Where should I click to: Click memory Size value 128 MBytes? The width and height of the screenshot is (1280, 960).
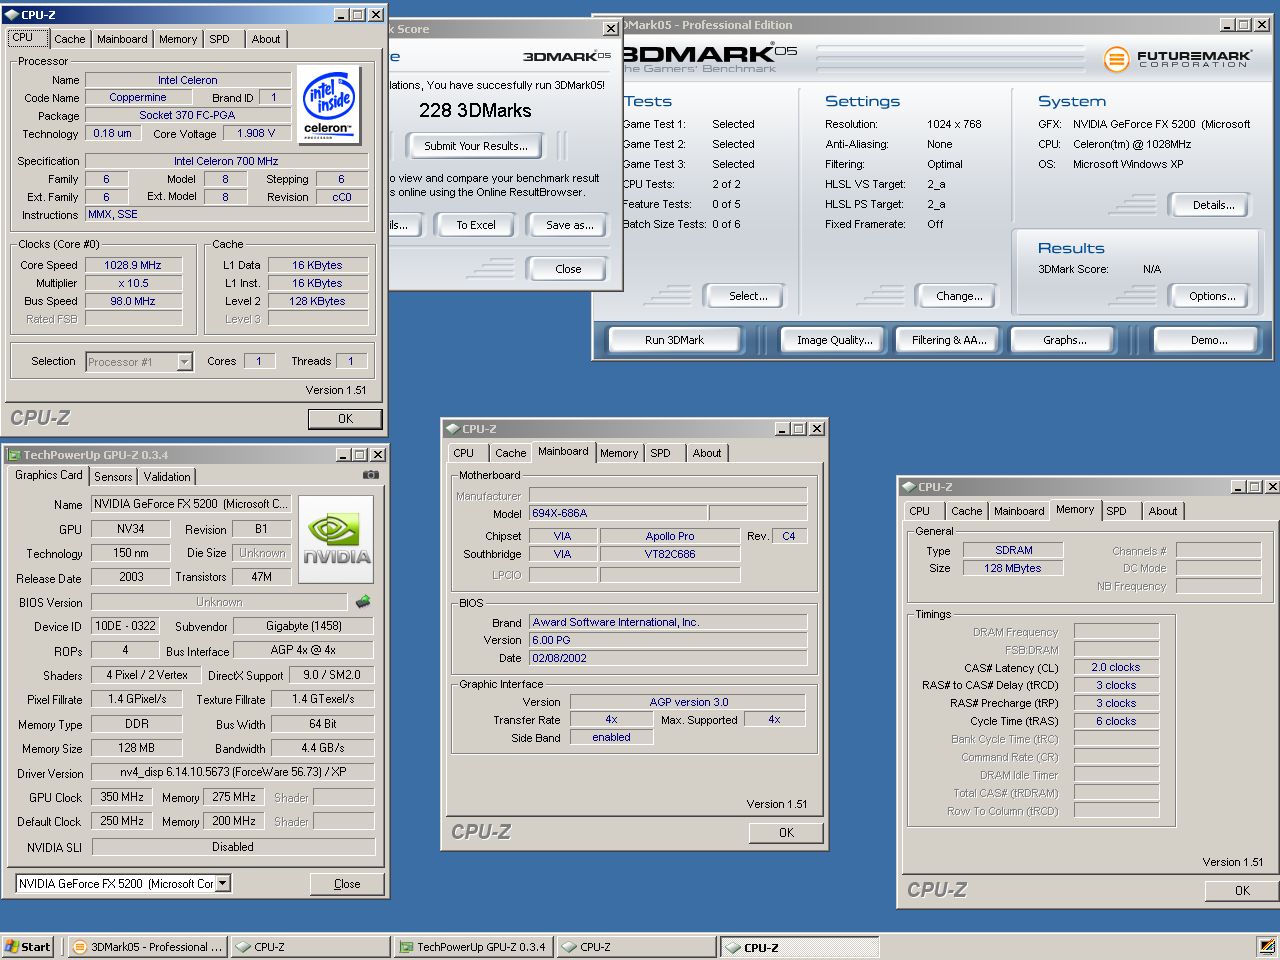click(1013, 568)
